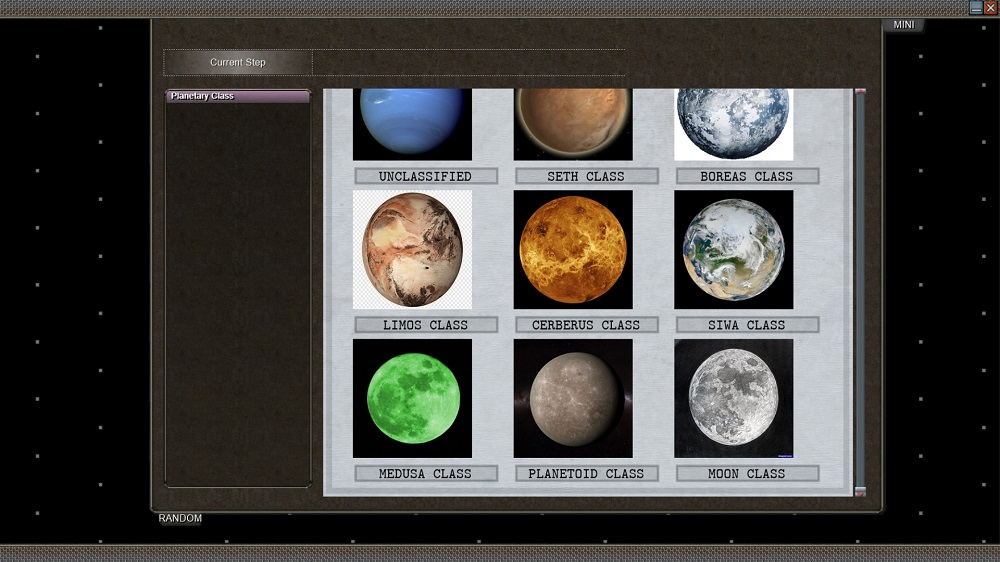The width and height of the screenshot is (1000, 562).
Task: Select the icy Boreas Class planet image
Action: coord(734,124)
